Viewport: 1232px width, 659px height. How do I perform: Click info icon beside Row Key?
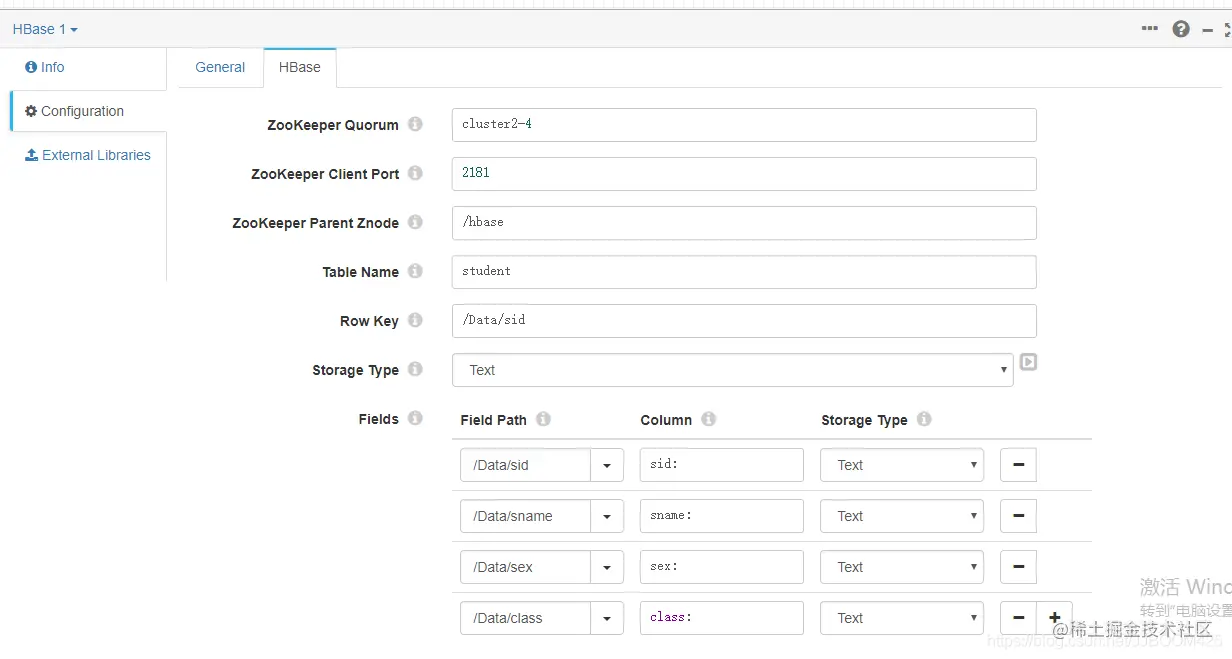(x=415, y=320)
